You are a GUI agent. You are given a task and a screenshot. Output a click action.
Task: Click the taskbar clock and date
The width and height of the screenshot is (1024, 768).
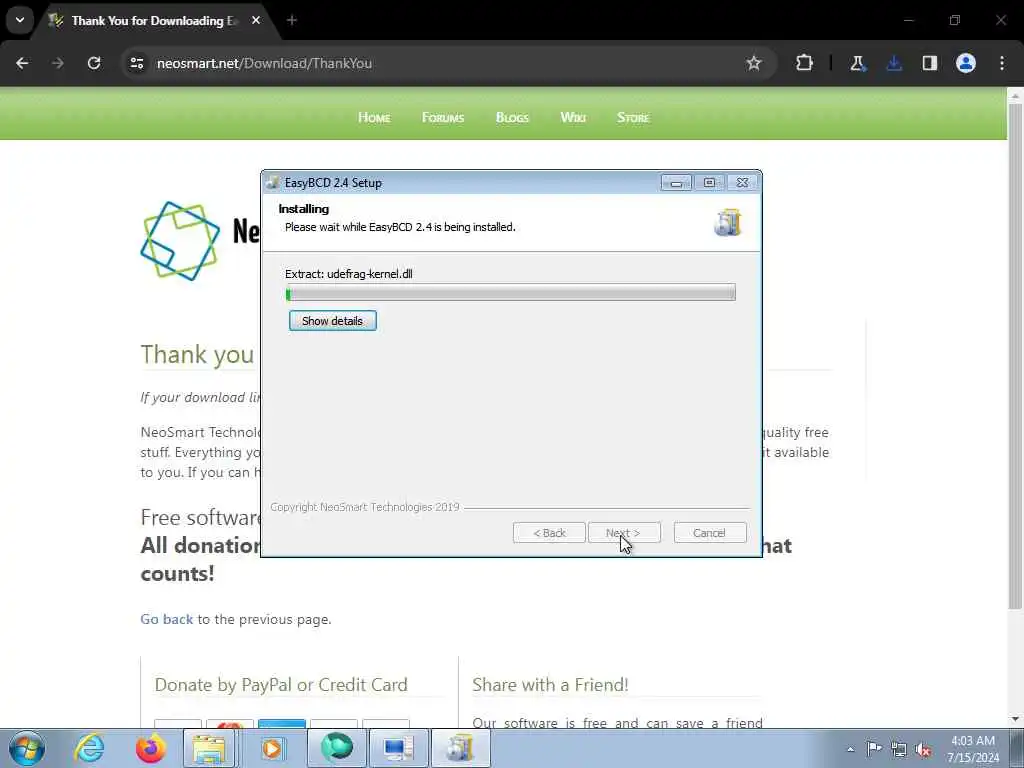(973, 749)
